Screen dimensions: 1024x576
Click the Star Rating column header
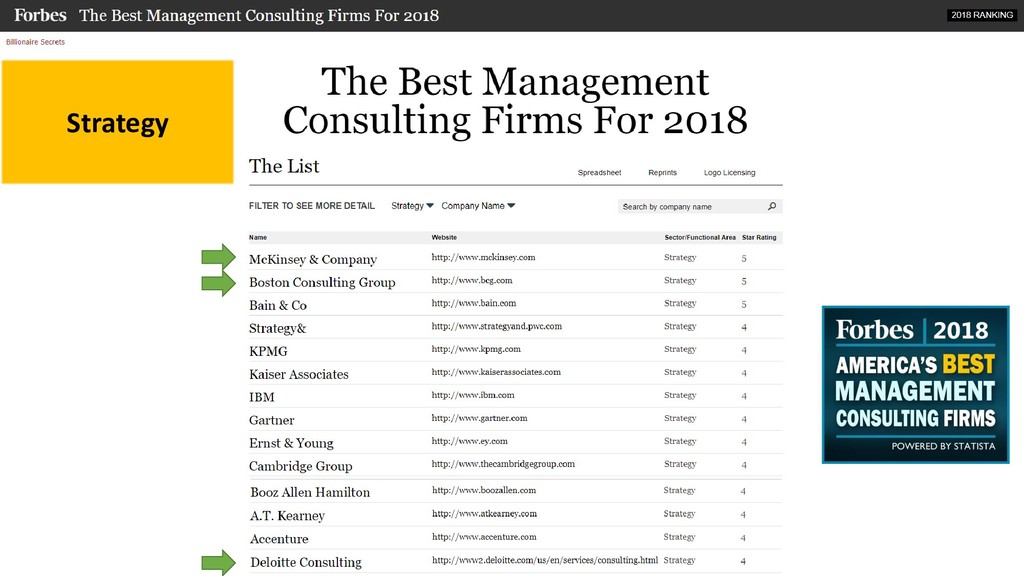pyautogui.click(x=759, y=238)
